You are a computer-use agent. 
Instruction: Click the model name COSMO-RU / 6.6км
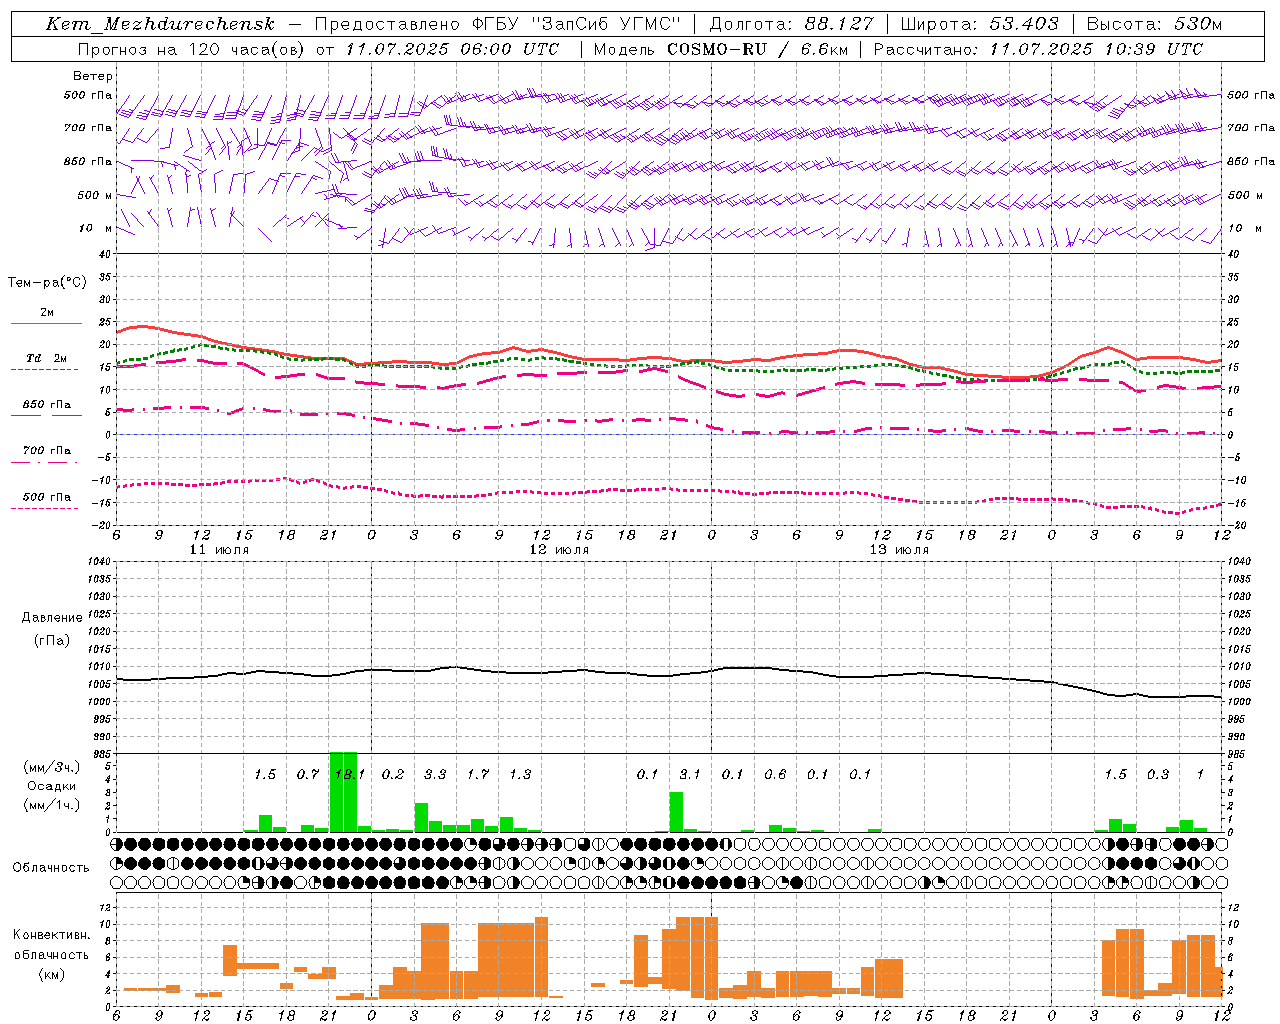pyautogui.click(x=757, y=49)
